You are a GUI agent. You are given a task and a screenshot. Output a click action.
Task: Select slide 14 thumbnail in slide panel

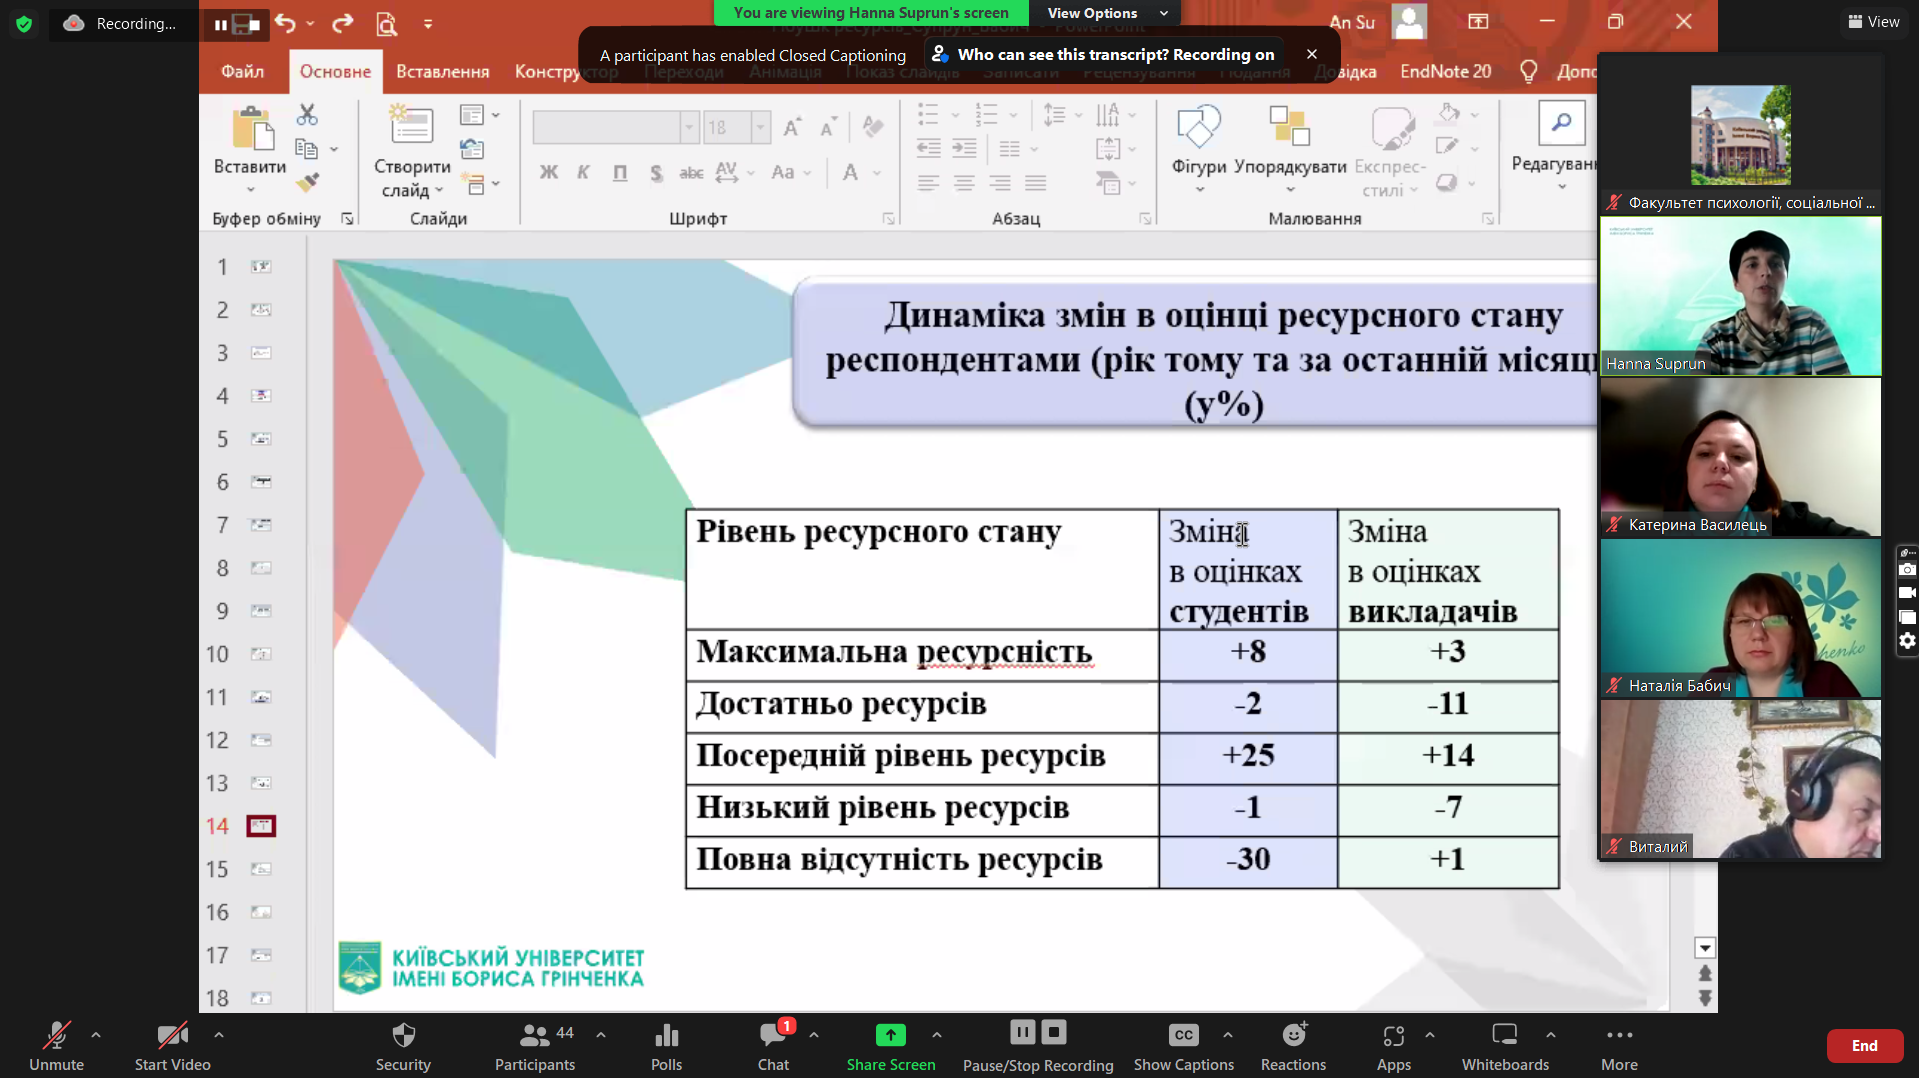click(x=261, y=826)
